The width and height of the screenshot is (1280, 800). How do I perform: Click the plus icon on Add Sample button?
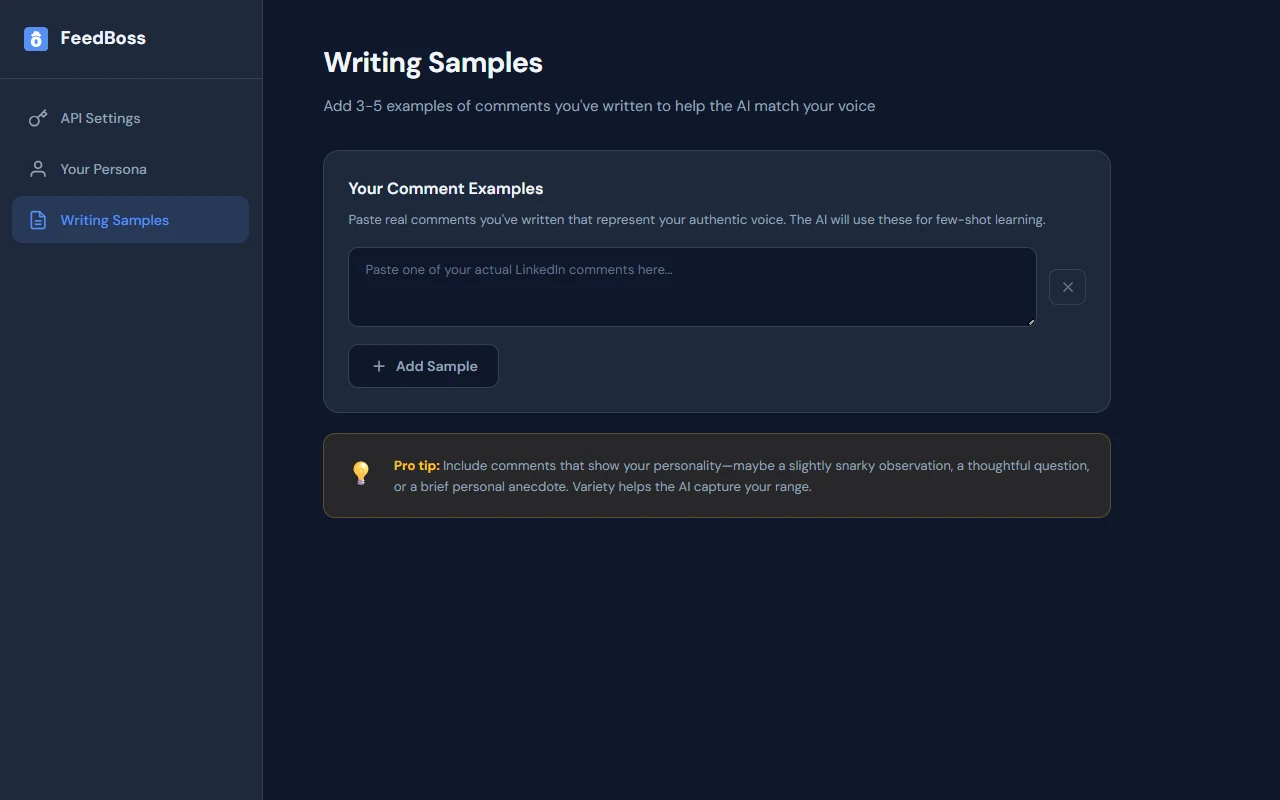tap(378, 366)
